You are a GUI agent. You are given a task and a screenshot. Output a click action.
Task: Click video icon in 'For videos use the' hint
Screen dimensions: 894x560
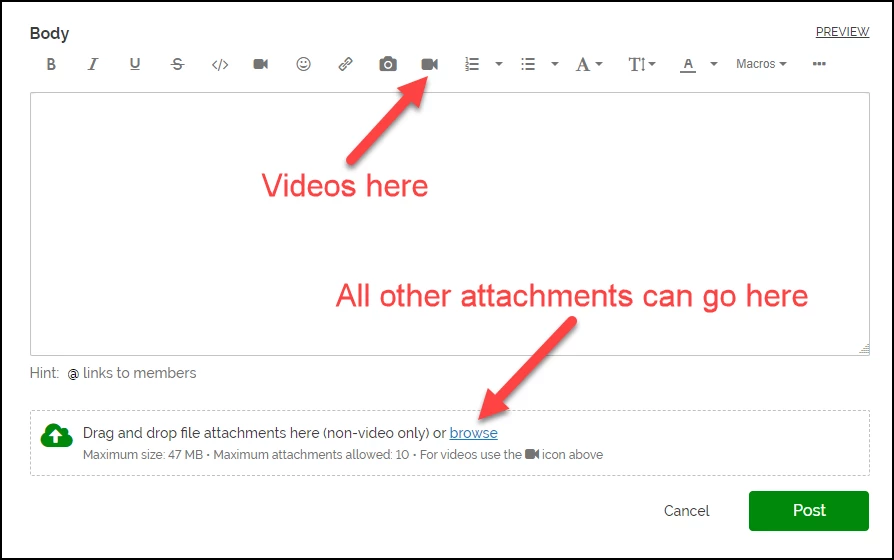[532, 454]
